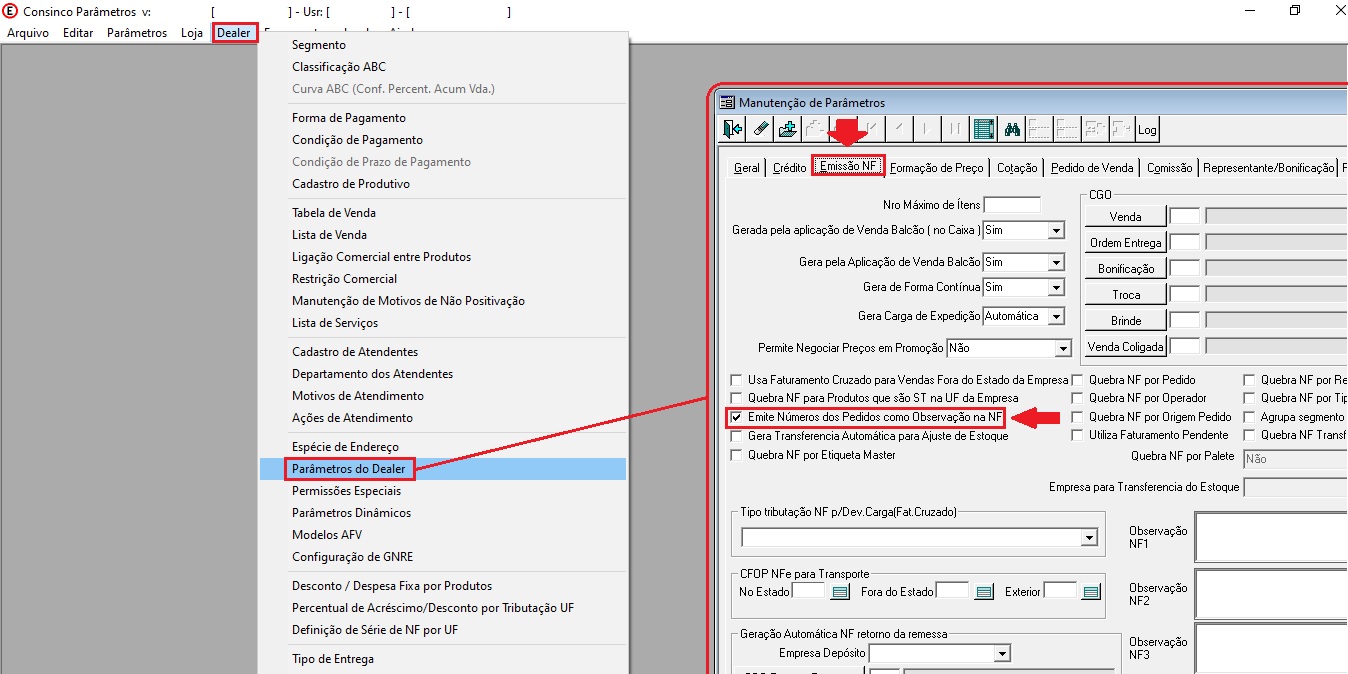Click the Ordem Entrega CGO button

[1125, 243]
